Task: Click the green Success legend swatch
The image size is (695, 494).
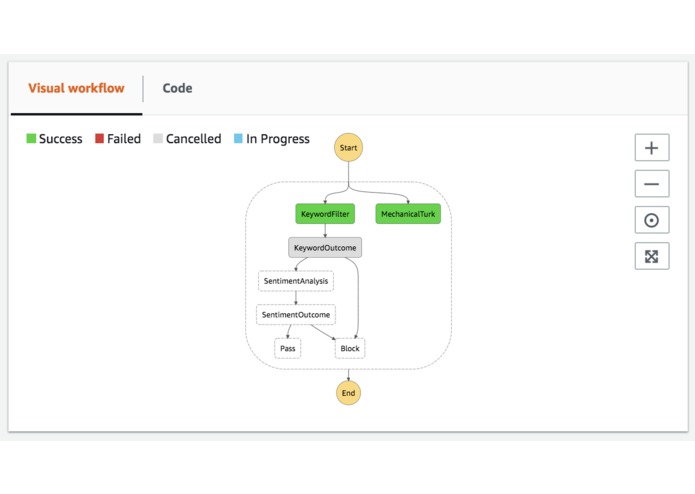Action: tap(31, 139)
